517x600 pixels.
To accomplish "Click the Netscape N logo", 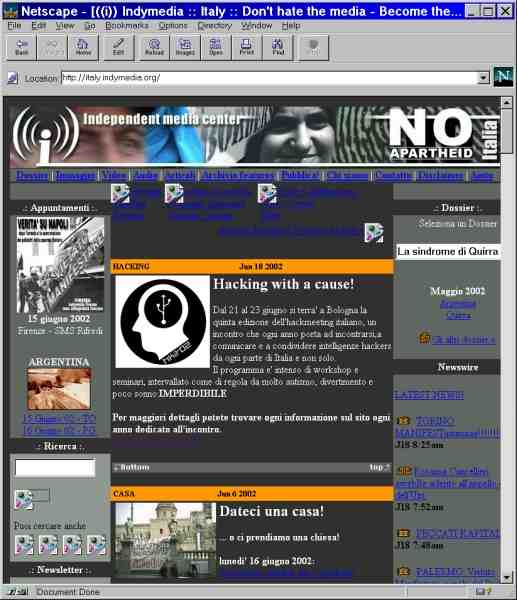I will coord(503,77).
